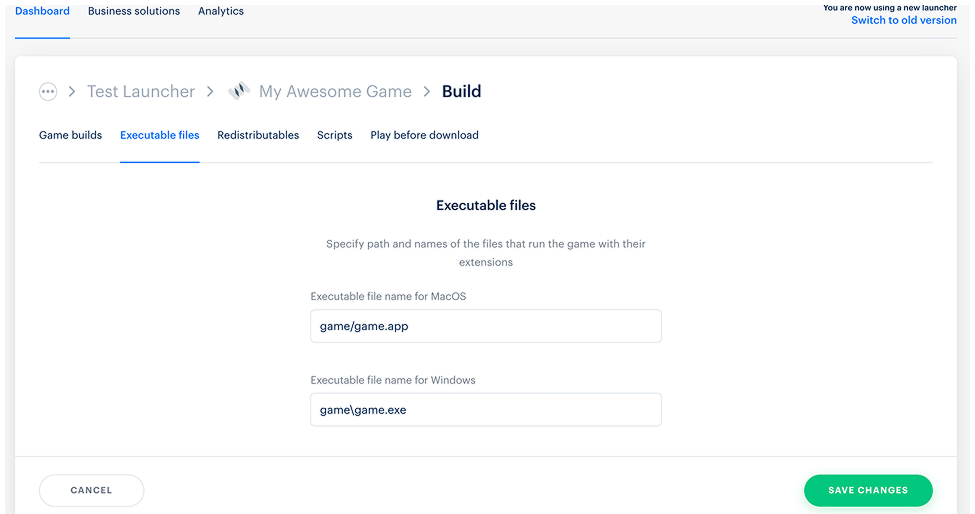The image size is (975, 514).
Task: Navigate to Test Launcher breadcrumb
Action: [x=141, y=91]
